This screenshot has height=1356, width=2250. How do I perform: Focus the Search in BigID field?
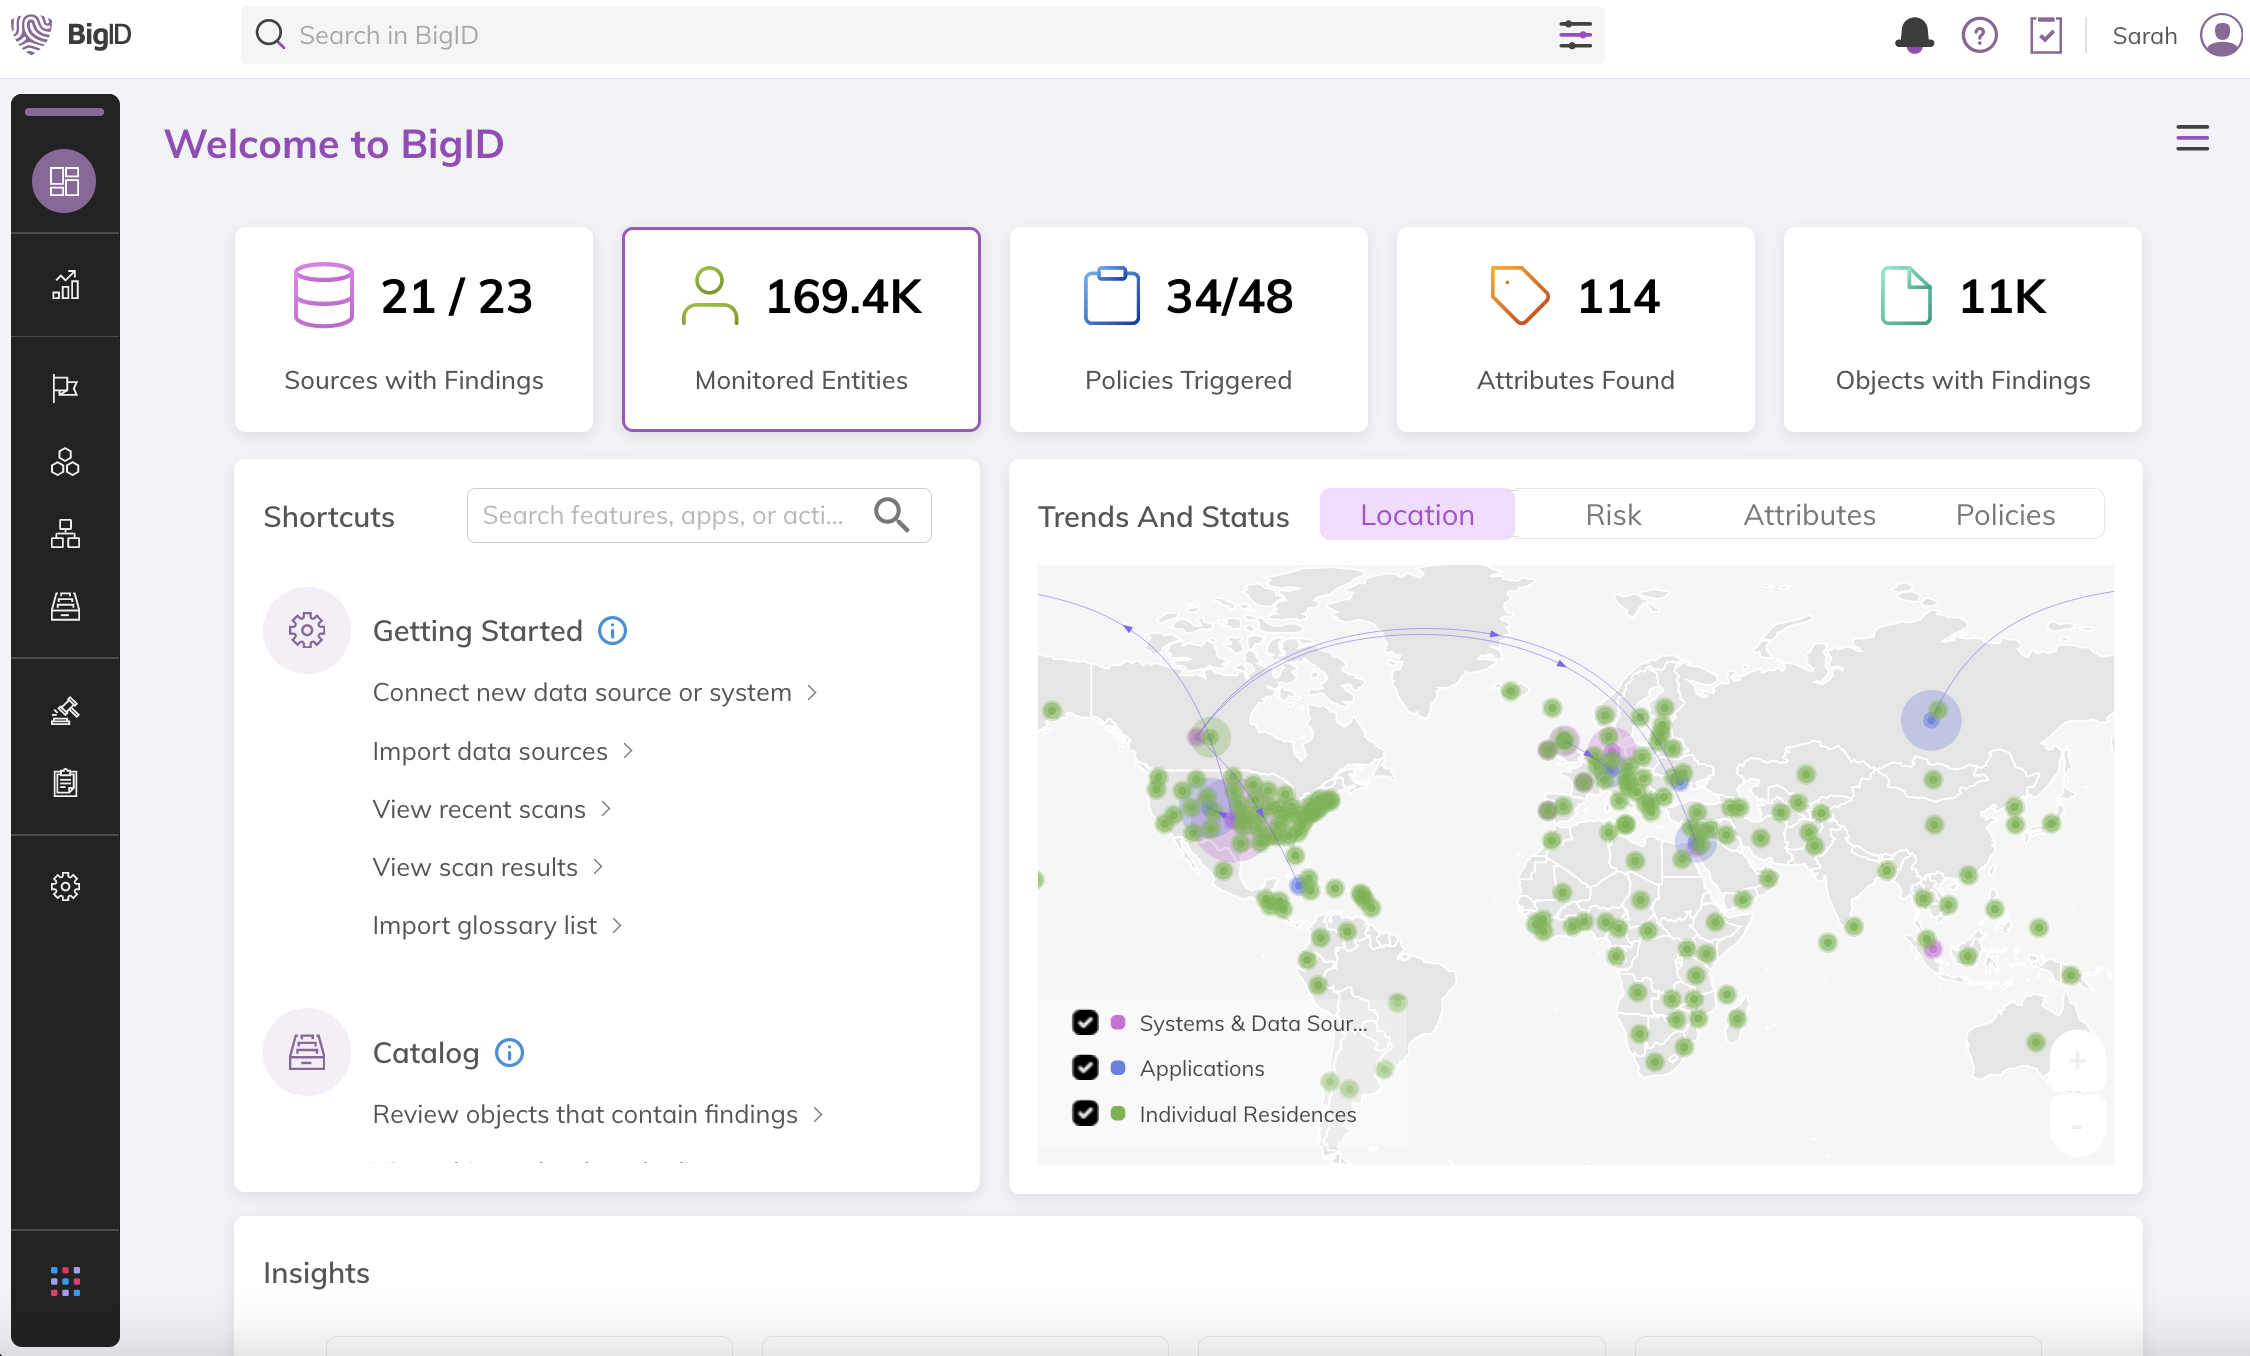point(922,35)
